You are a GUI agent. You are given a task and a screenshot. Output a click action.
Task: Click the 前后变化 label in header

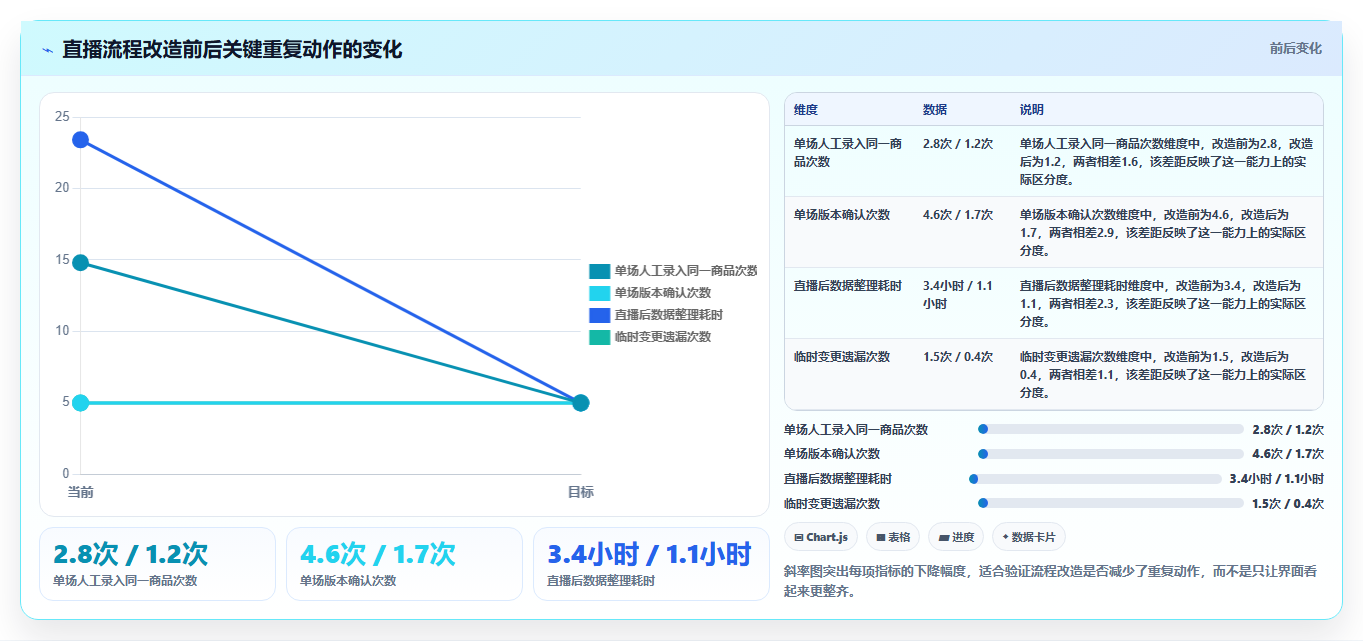click(x=1296, y=48)
